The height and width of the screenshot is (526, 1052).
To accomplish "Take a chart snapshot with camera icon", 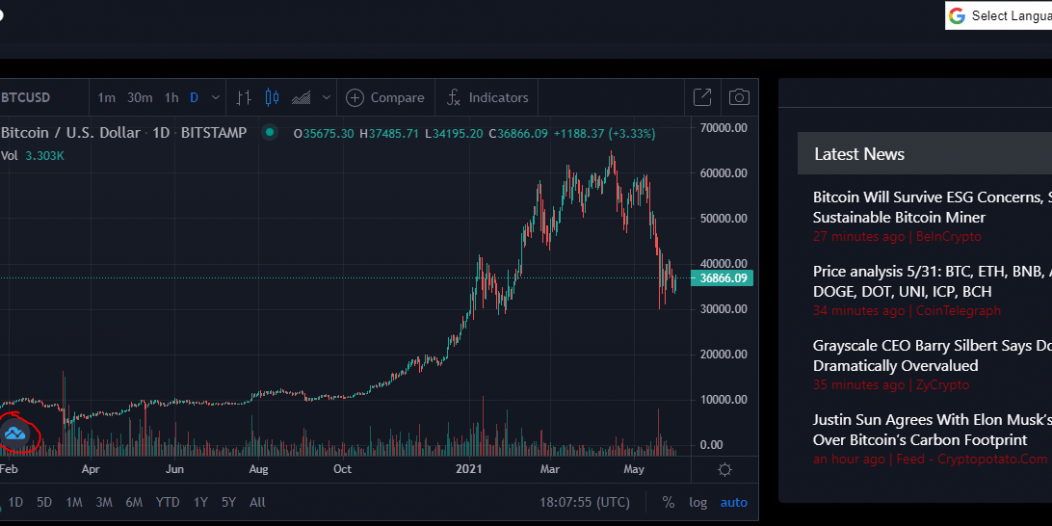I will tap(739, 97).
